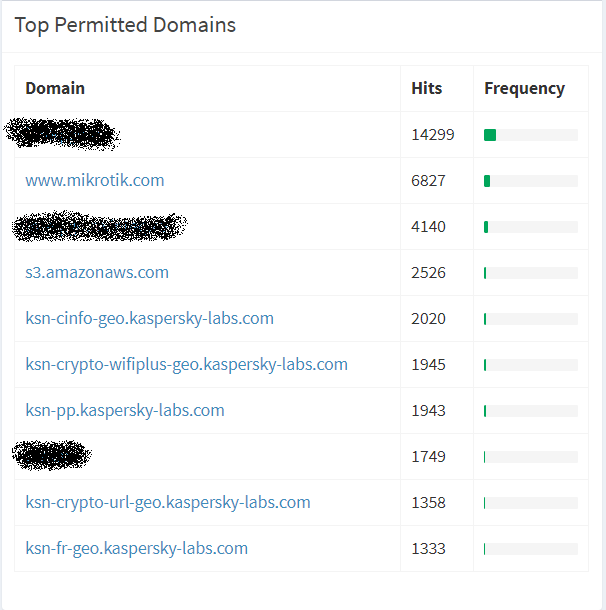Click the 6827 hits value
This screenshot has width=606, height=610.
(428, 181)
